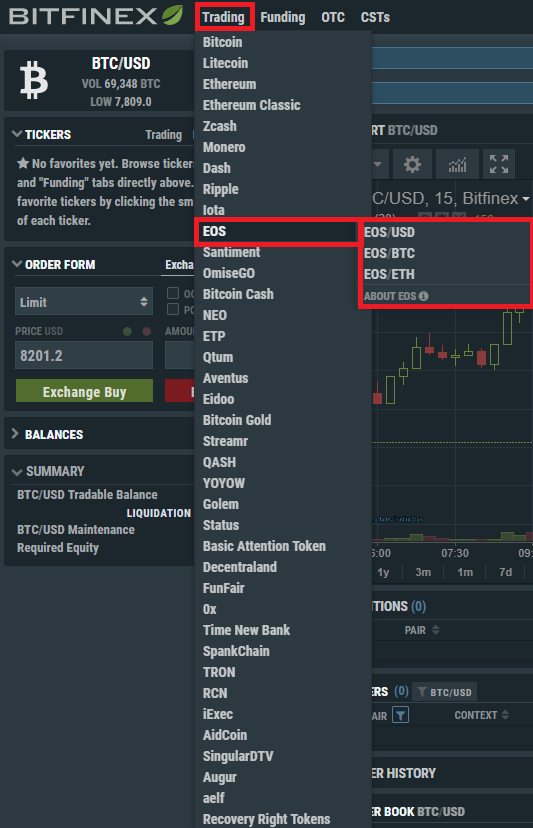This screenshot has height=828, width=533.
Task: Expand the BALANCES panel
Action: [x=15, y=434]
